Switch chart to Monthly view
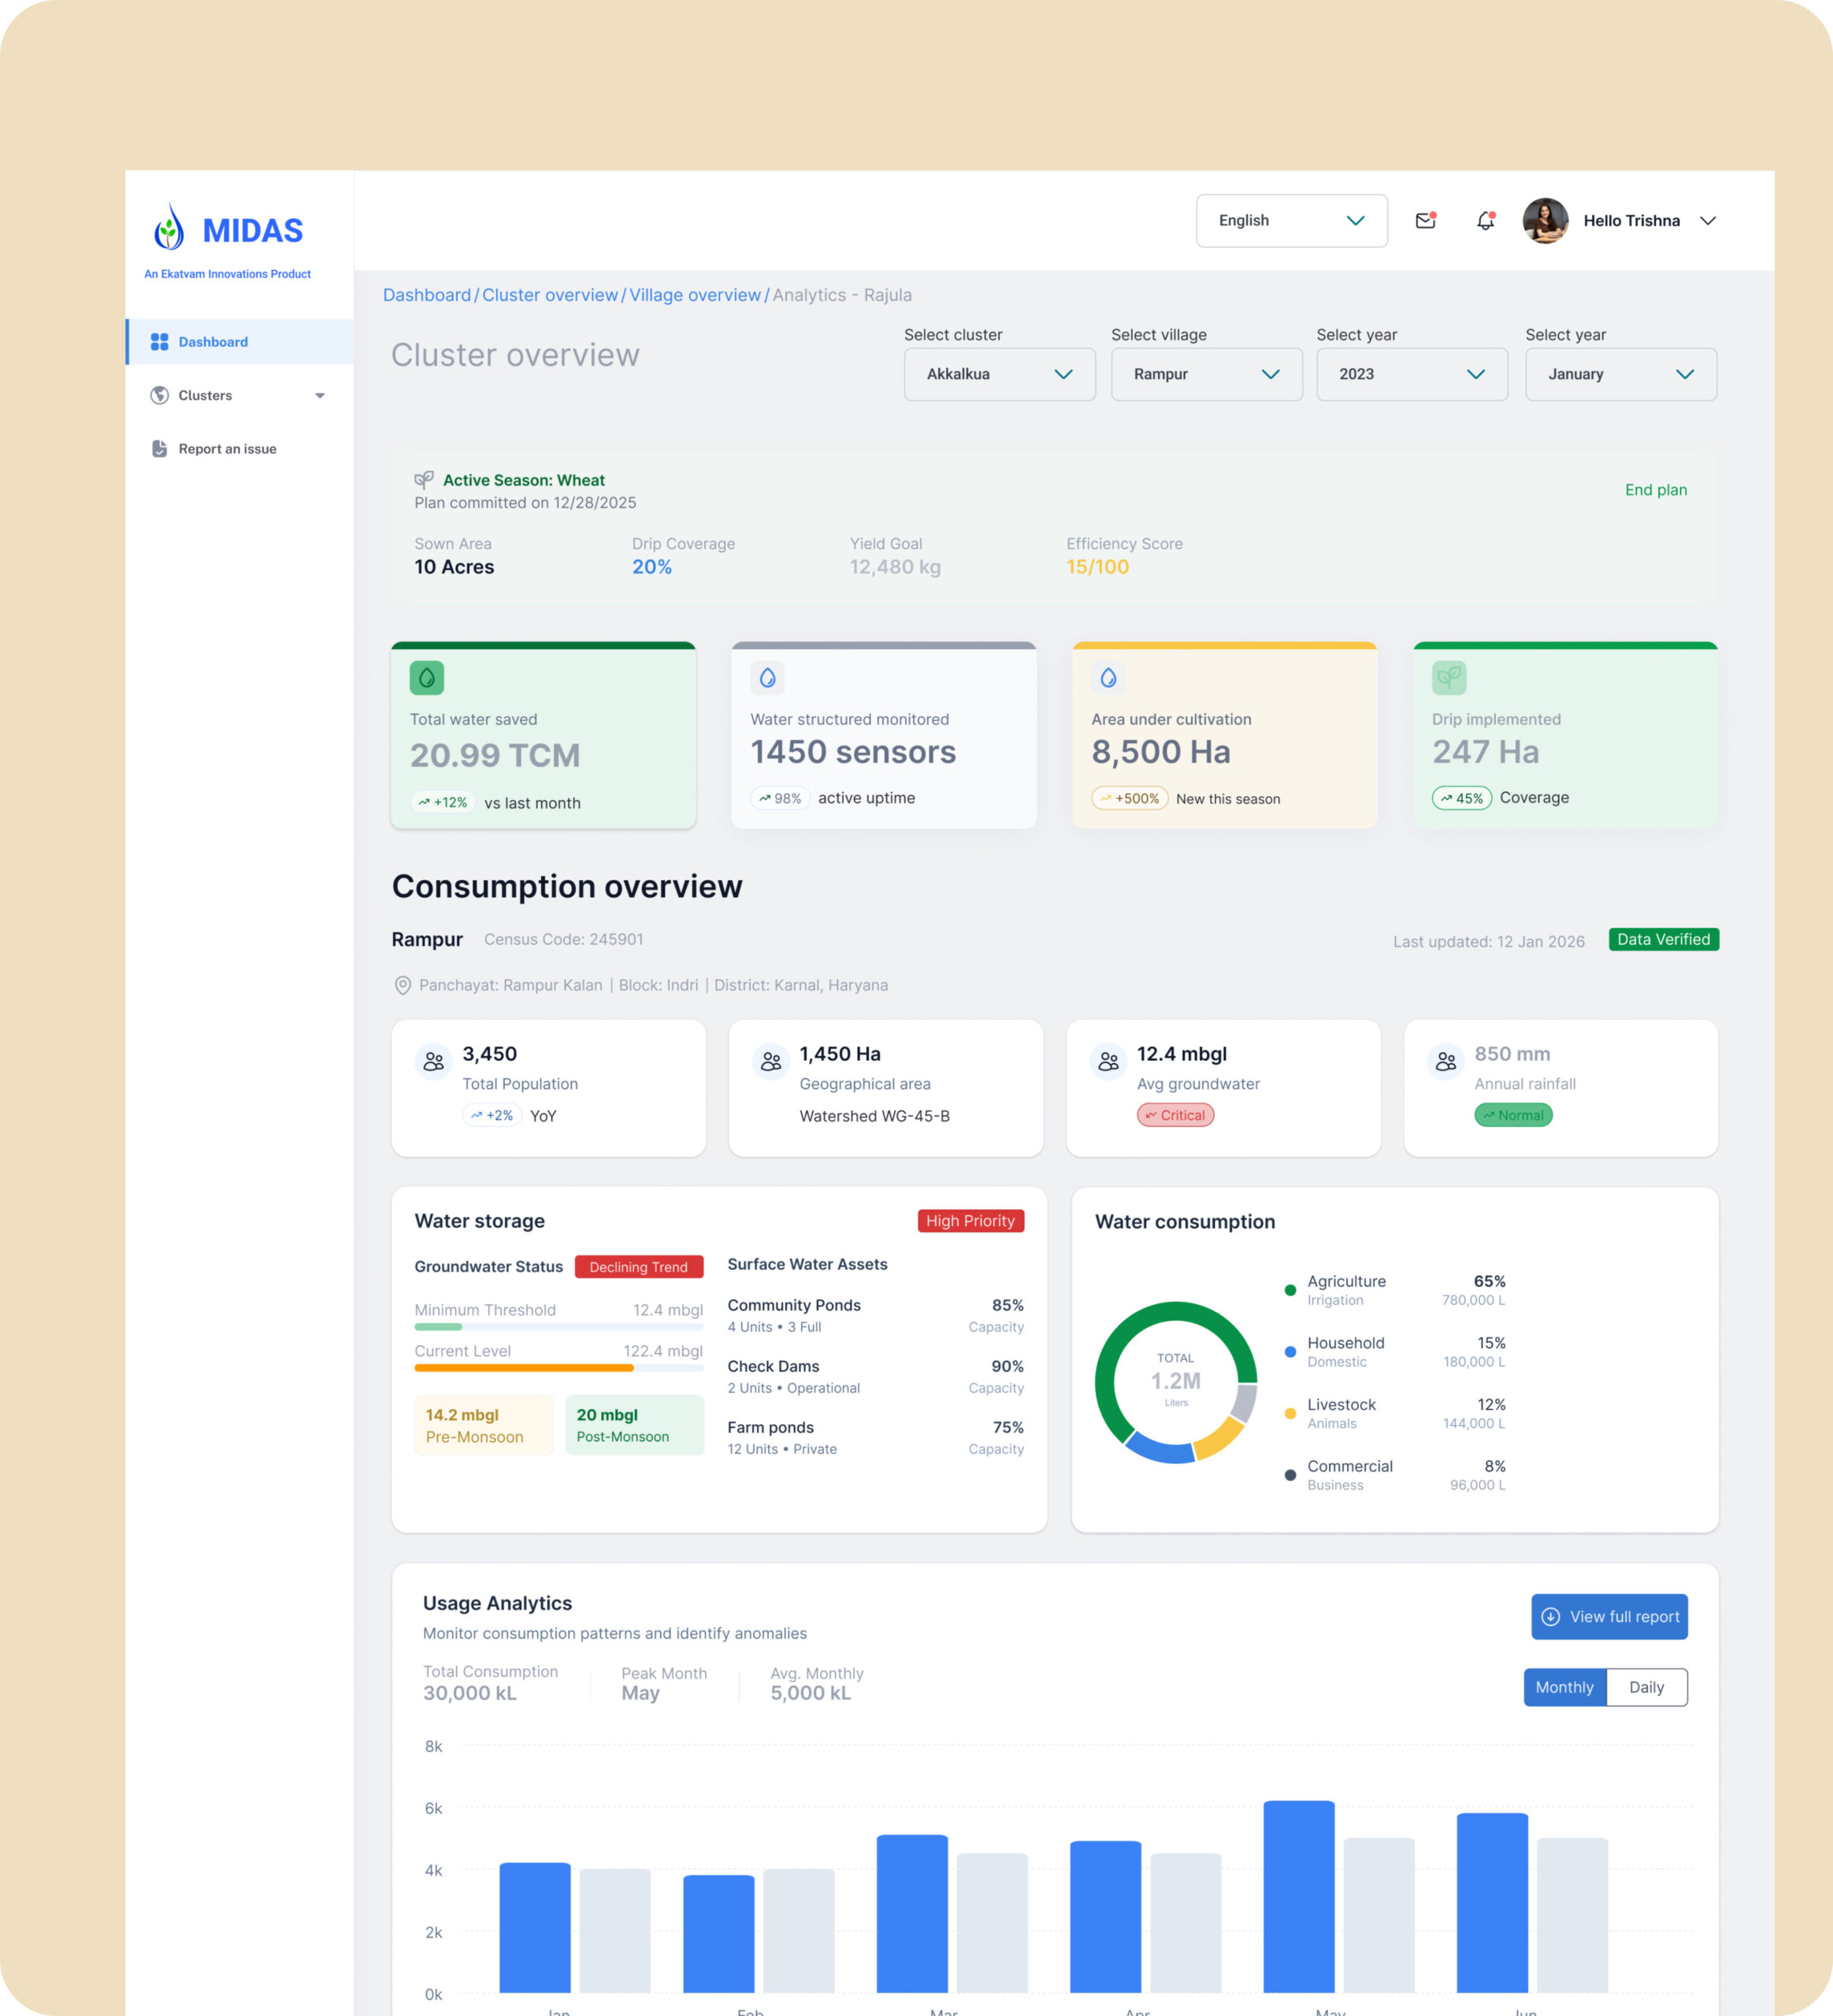 tap(1564, 1687)
